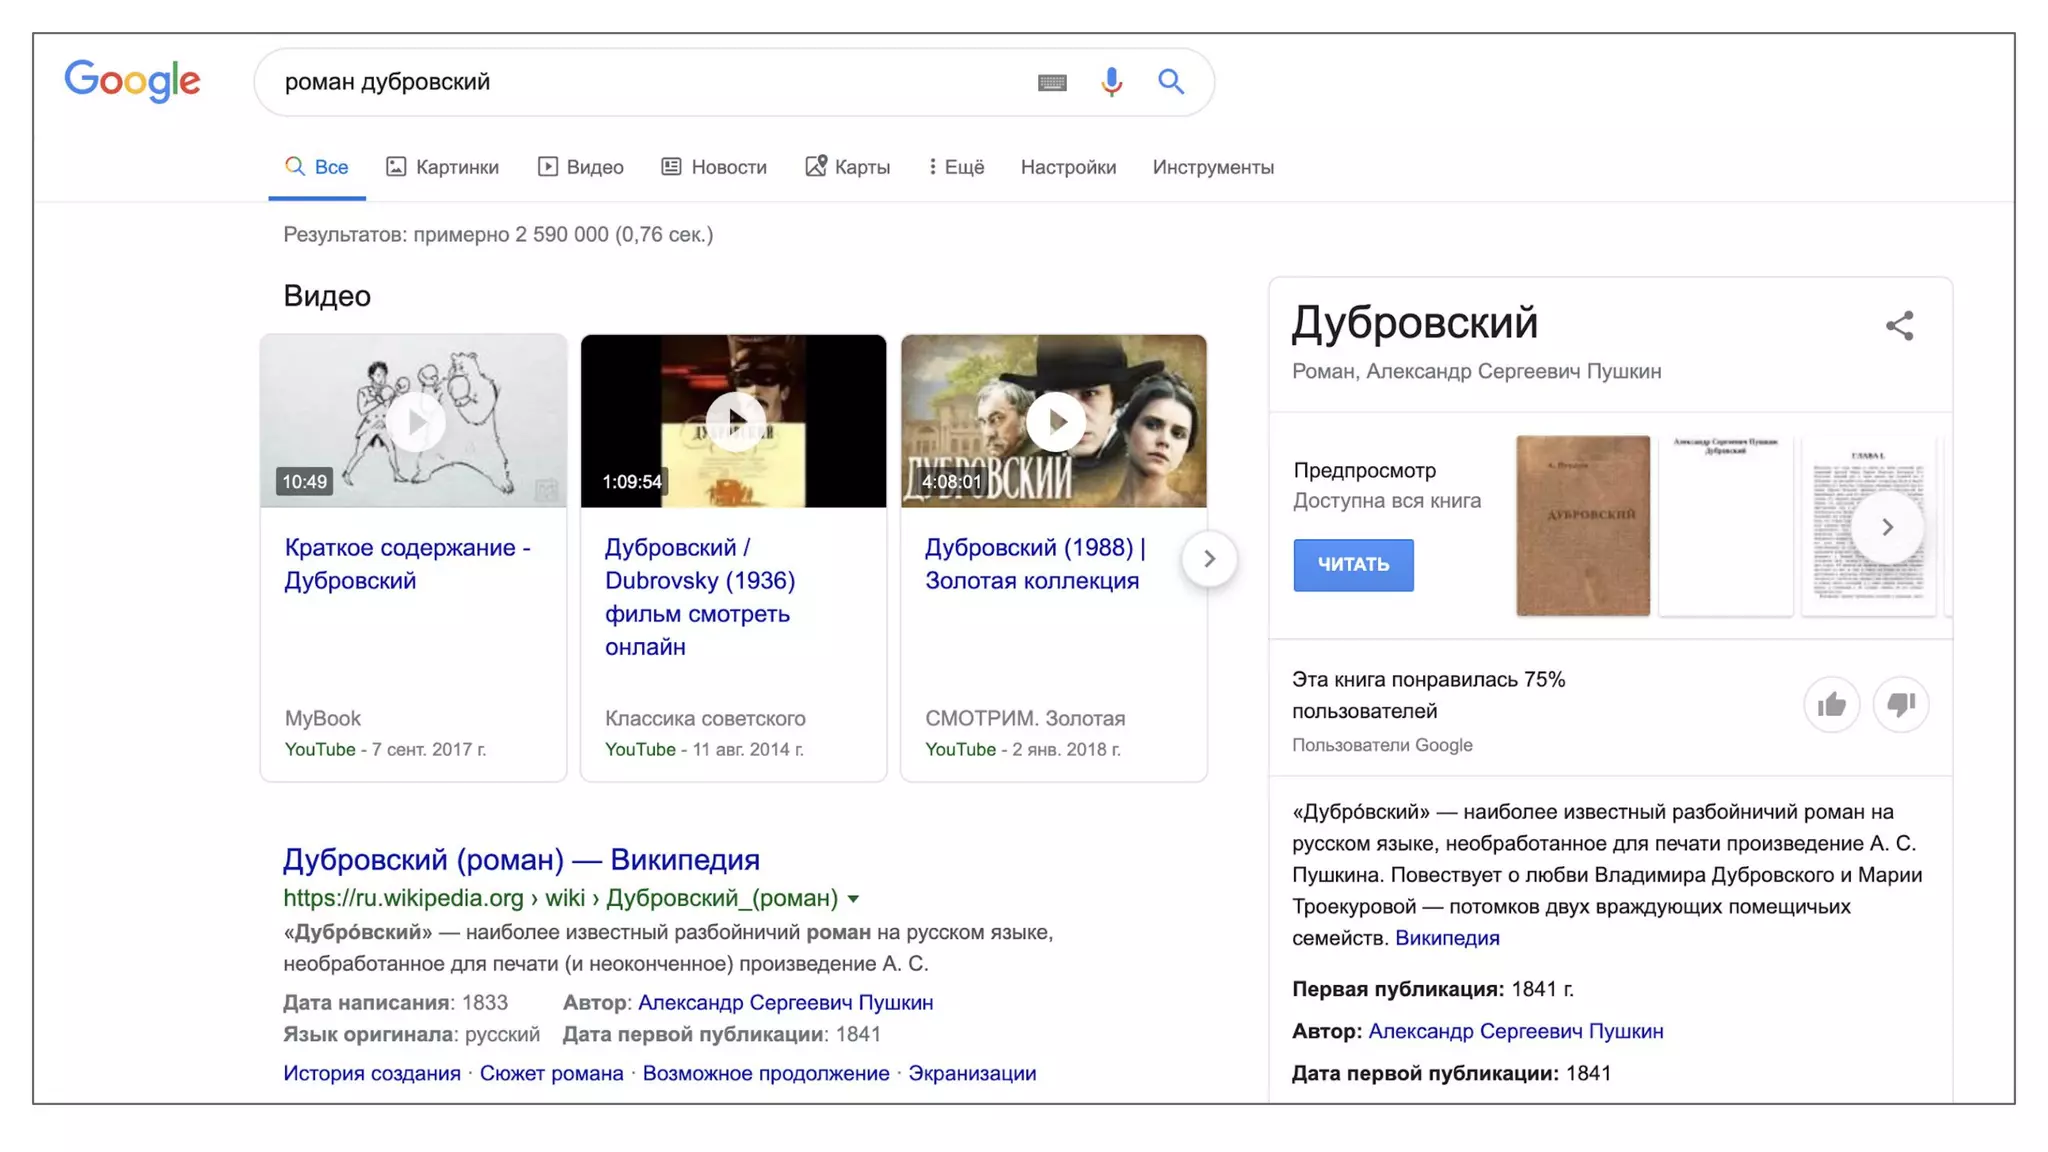Click the Google logo
The image size is (2048, 1152).
[x=132, y=81]
